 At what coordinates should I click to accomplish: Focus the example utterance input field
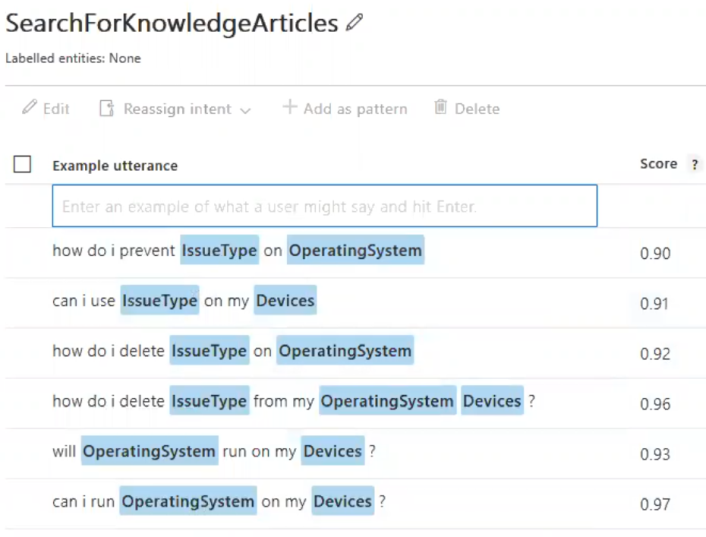(324, 207)
